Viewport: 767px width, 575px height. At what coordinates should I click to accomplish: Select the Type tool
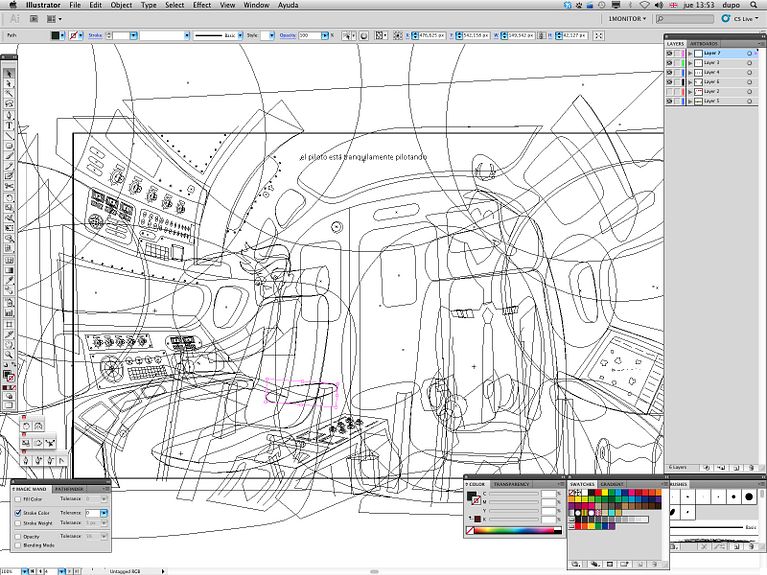[9, 125]
